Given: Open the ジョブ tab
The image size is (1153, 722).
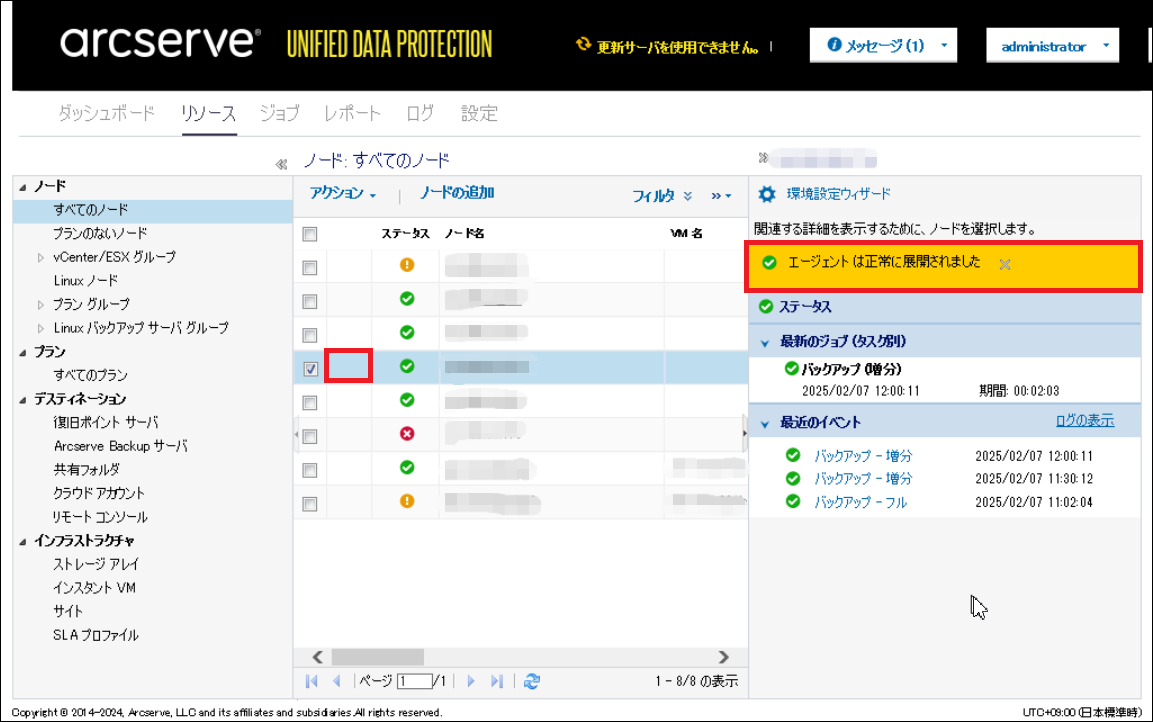Looking at the screenshot, I should point(279,113).
